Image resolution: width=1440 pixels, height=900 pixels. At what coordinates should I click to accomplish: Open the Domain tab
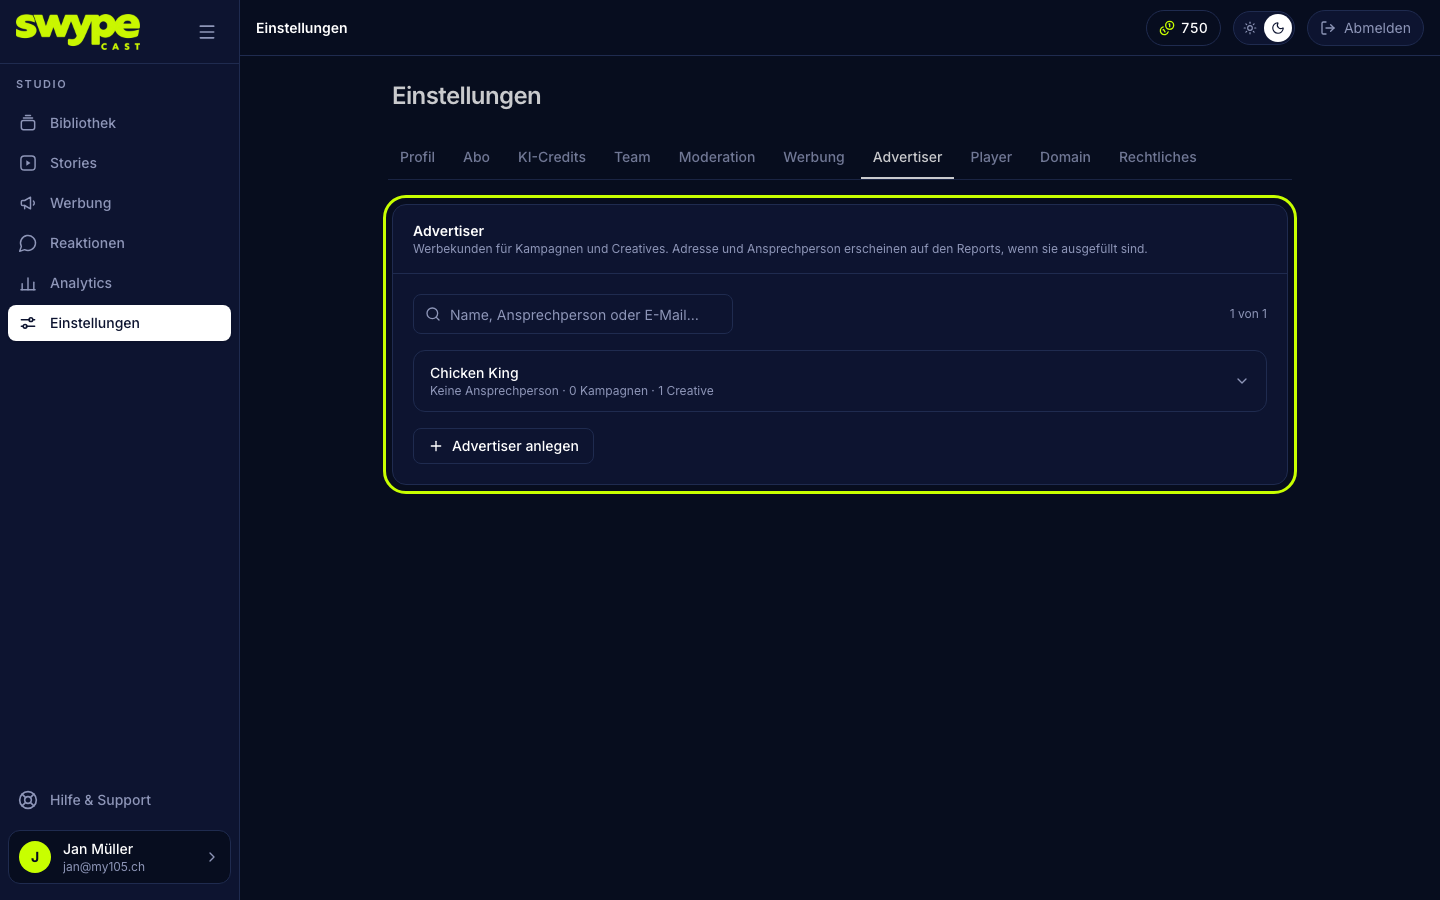pos(1065,157)
